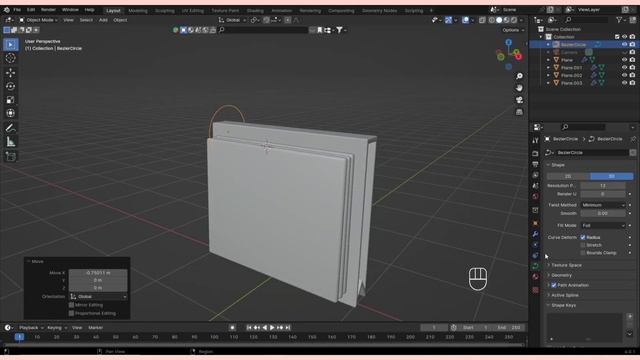Click the pan view hand icon
Image resolution: width=640 pixels, height=360 pixels.
[519, 88]
